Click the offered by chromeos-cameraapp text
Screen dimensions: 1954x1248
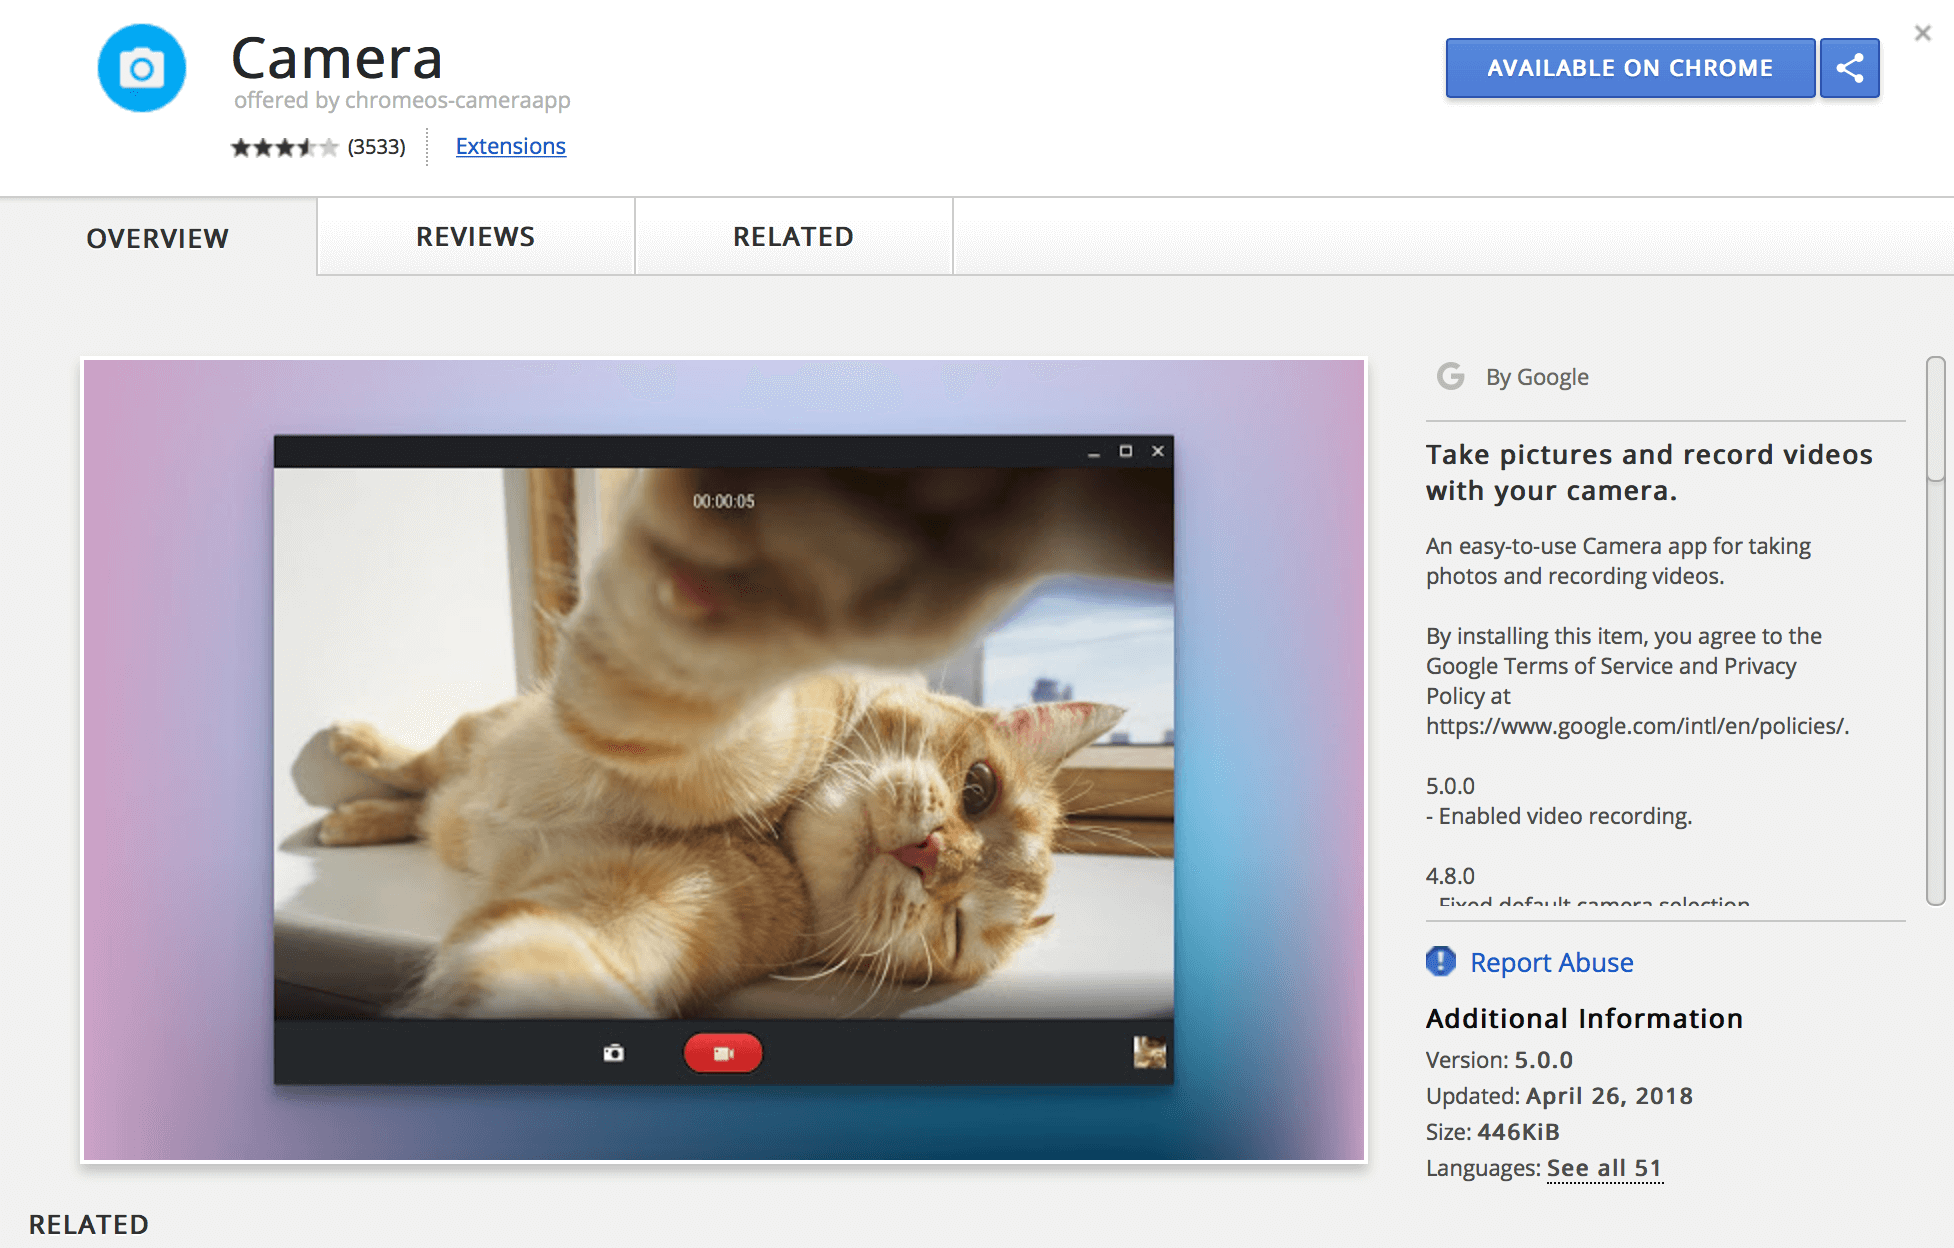tap(402, 100)
